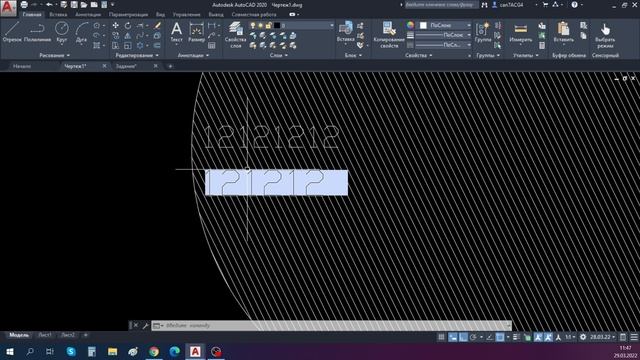
Task: Activate the Rotate tool icon
Action: click(x=128, y=25)
